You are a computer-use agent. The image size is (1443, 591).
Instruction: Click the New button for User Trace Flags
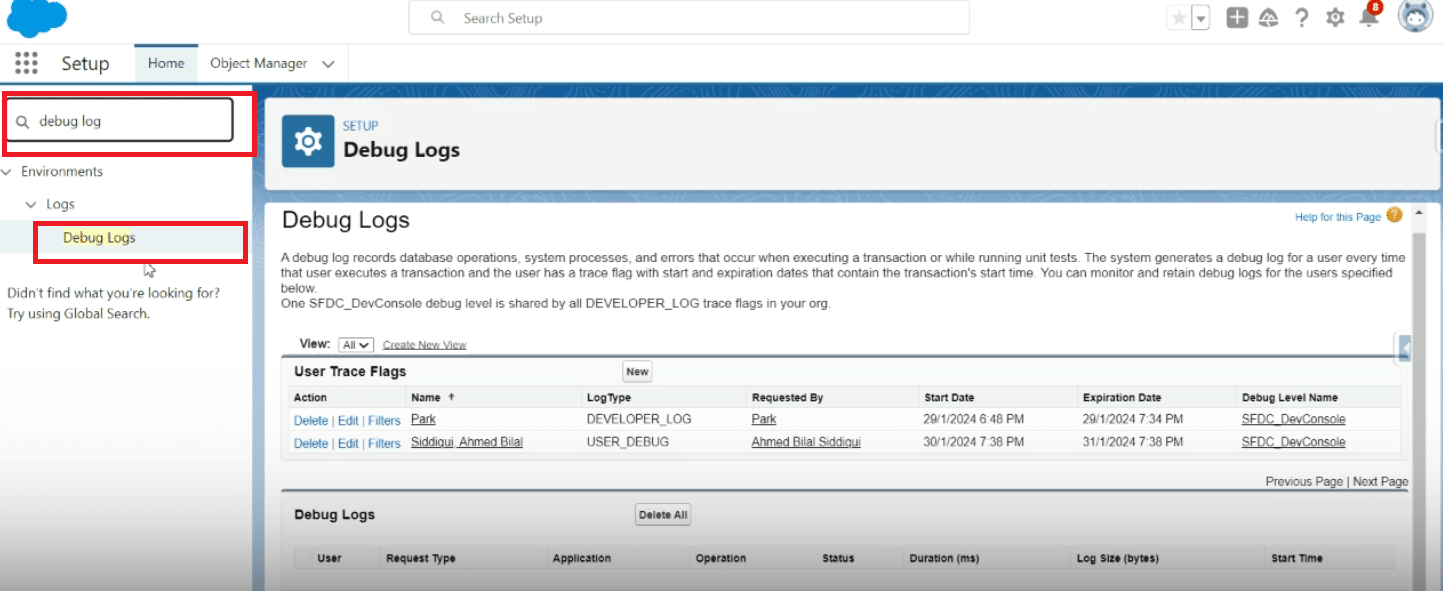tap(637, 372)
